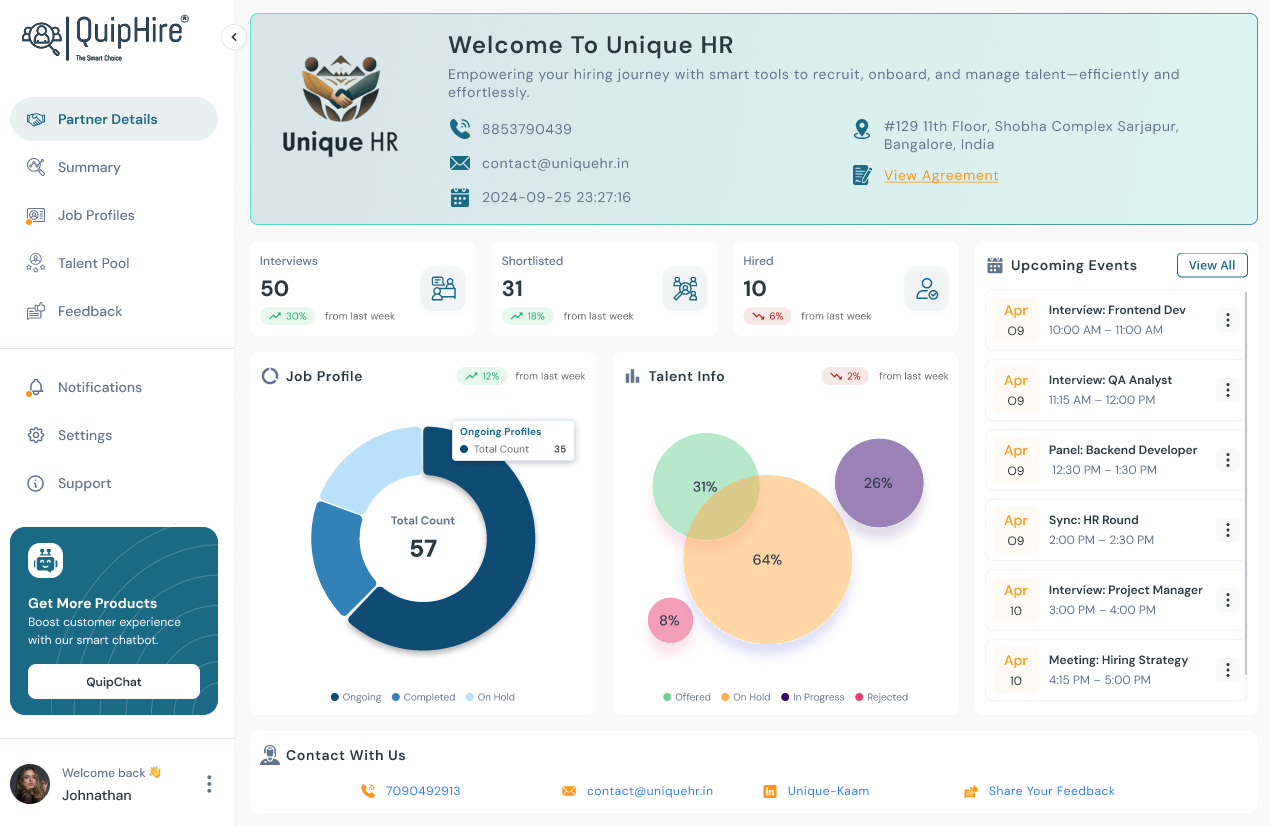The image size is (1270, 826).
Task: Click the feedback icon beside Share Your Feedback
Action: coord(970,791)
